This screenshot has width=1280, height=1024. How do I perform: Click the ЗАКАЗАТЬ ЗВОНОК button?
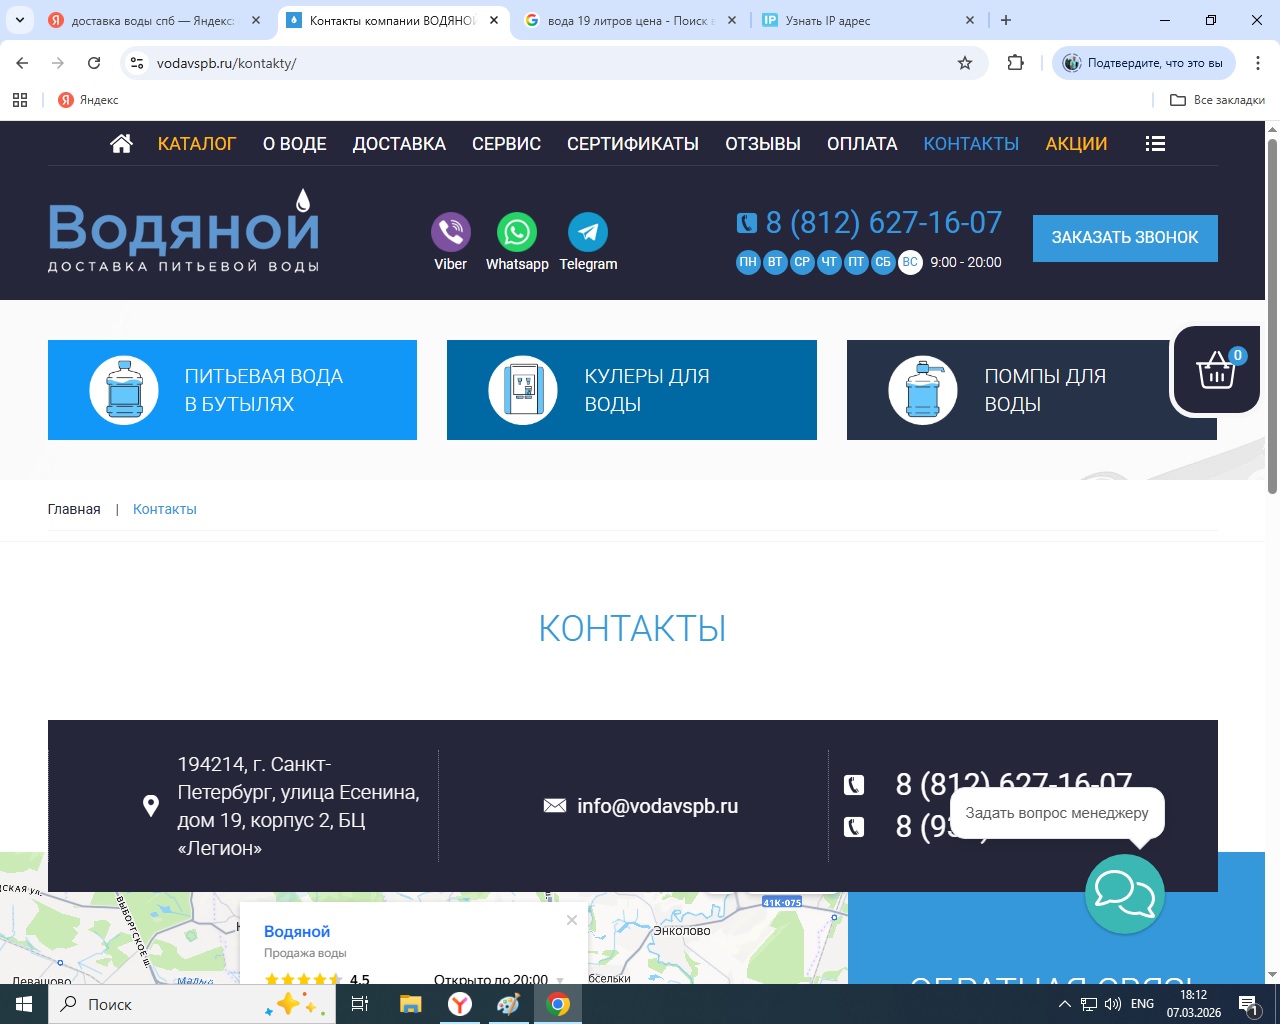pos(1125,238)
